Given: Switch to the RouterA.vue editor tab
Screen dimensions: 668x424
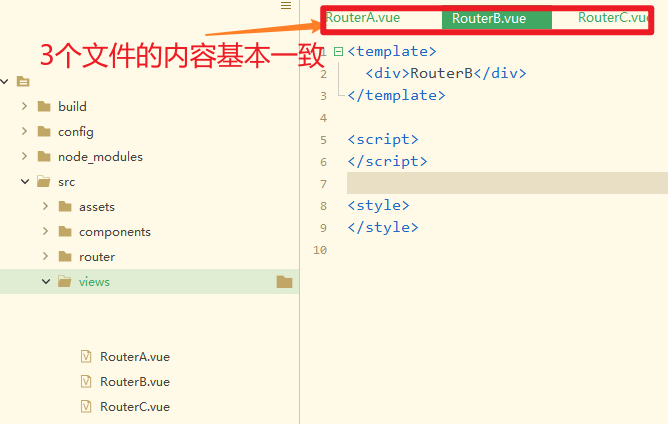Looking at the screenshot, I should pyautogui.click(x=363, y=17).
